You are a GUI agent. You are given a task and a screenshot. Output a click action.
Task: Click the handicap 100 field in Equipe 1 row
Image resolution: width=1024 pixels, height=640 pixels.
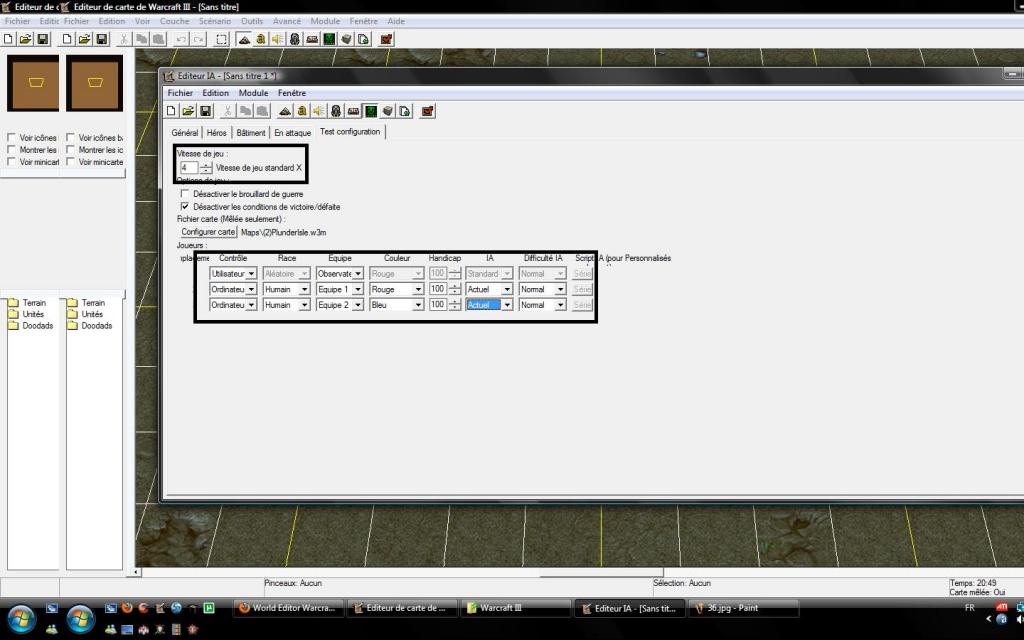(x=438, y=289)
